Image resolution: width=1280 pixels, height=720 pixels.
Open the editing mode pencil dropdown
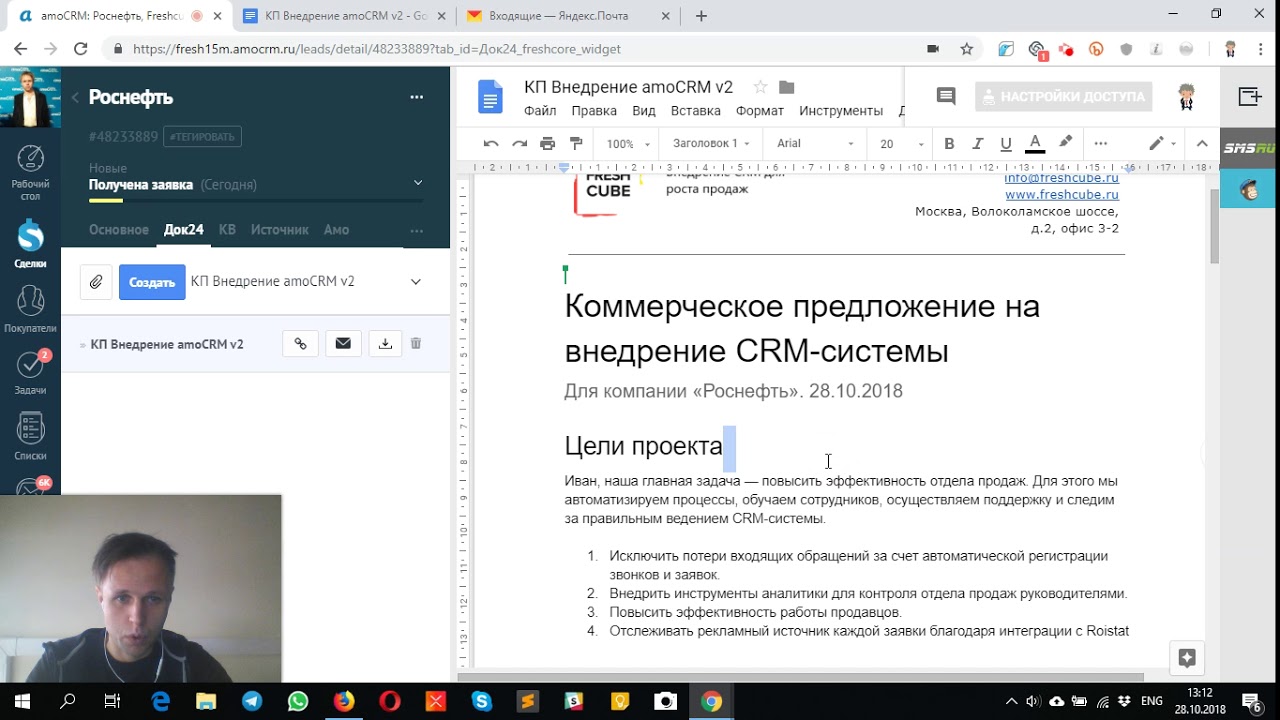click(x=1162, y=143)
